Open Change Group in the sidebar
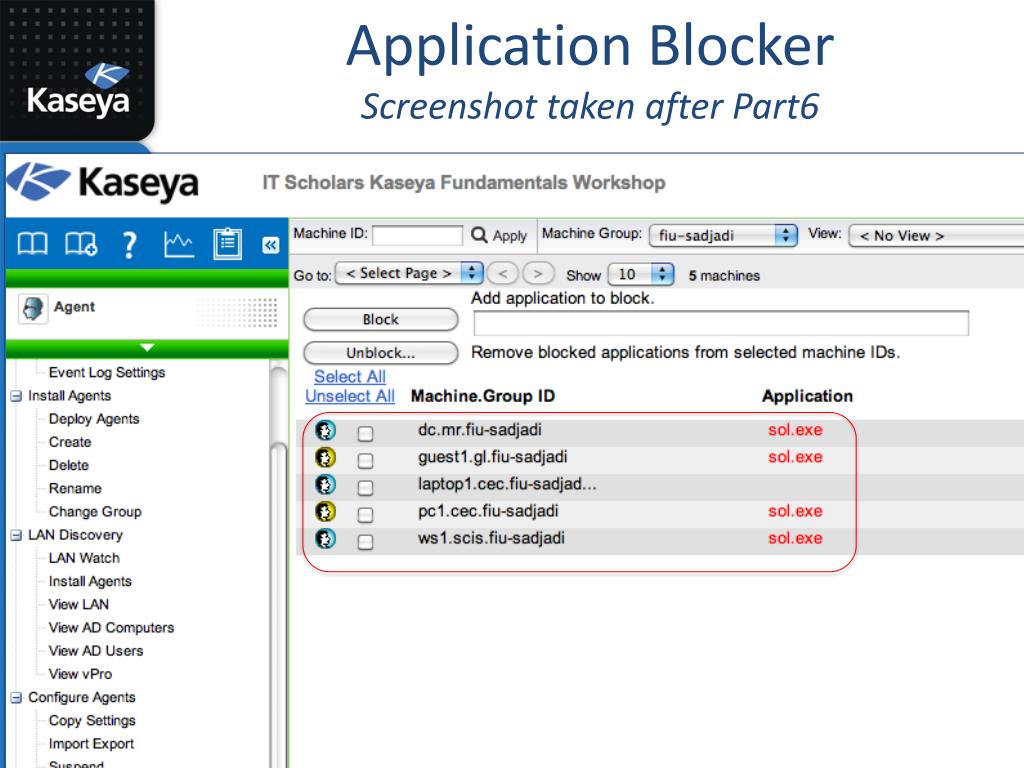 95,512
